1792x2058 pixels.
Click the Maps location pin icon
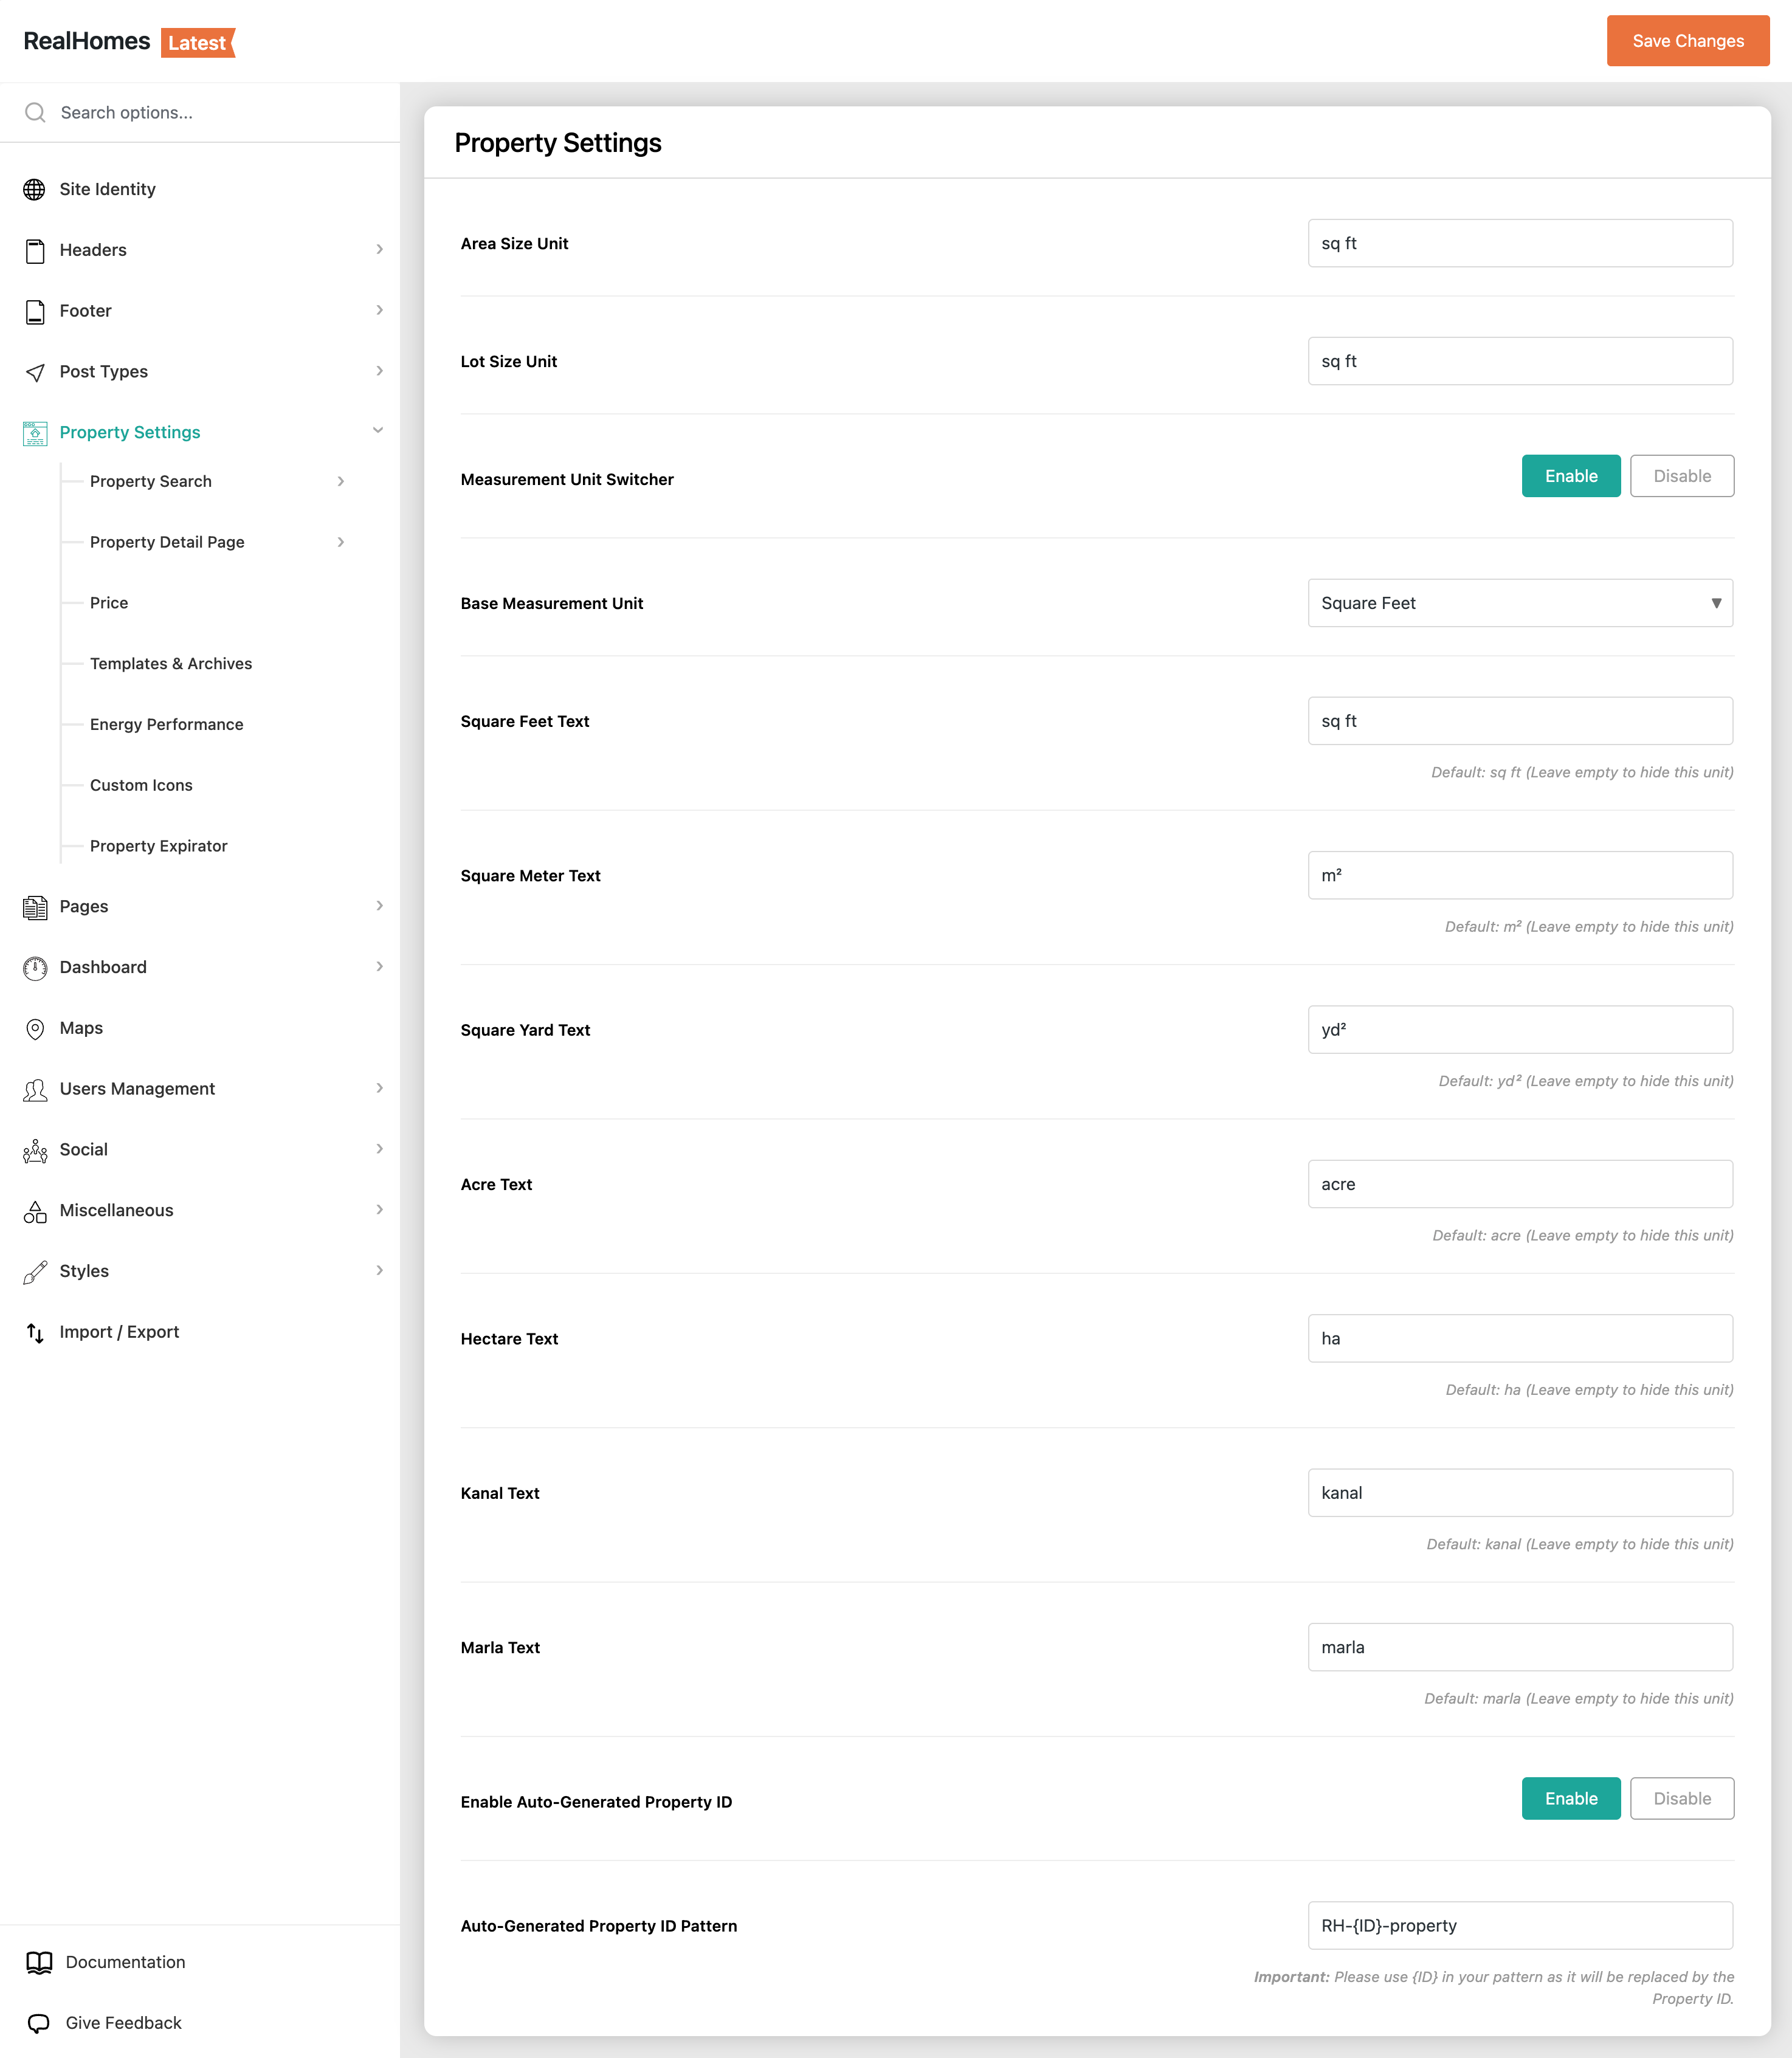tap(35, 1029)
